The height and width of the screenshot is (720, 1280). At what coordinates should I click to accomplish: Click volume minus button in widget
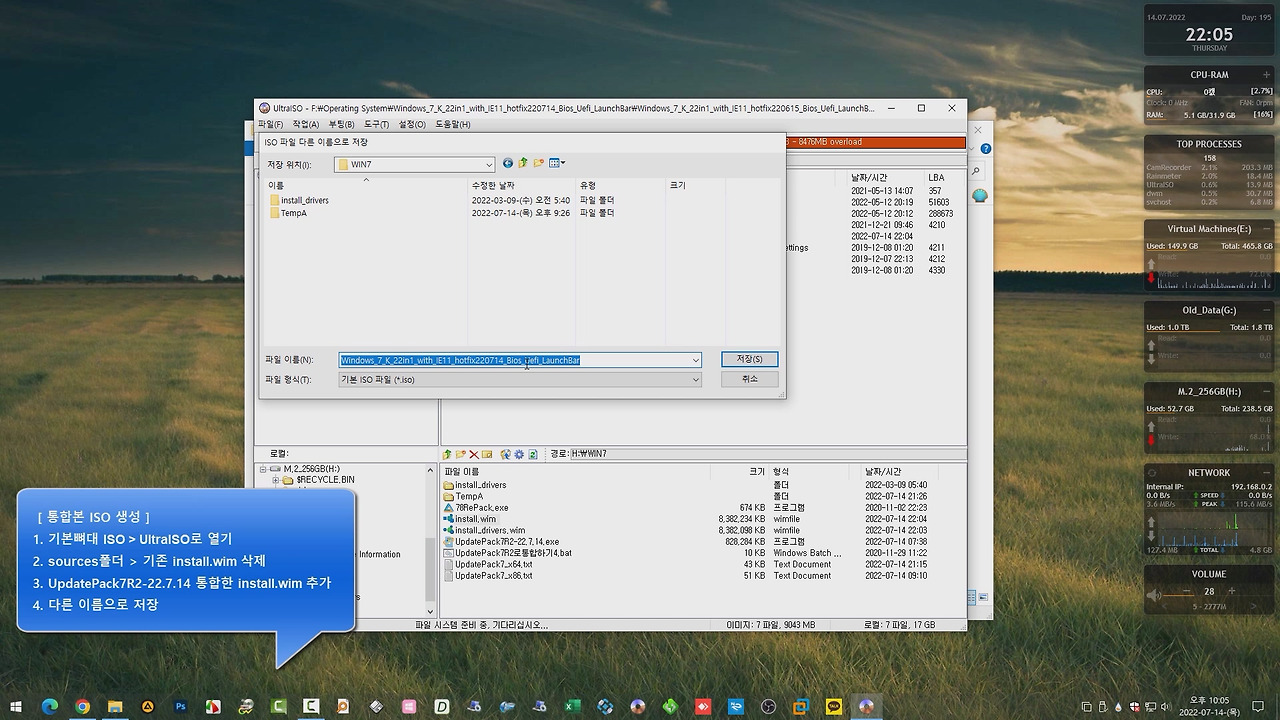tap(1187, 591)
